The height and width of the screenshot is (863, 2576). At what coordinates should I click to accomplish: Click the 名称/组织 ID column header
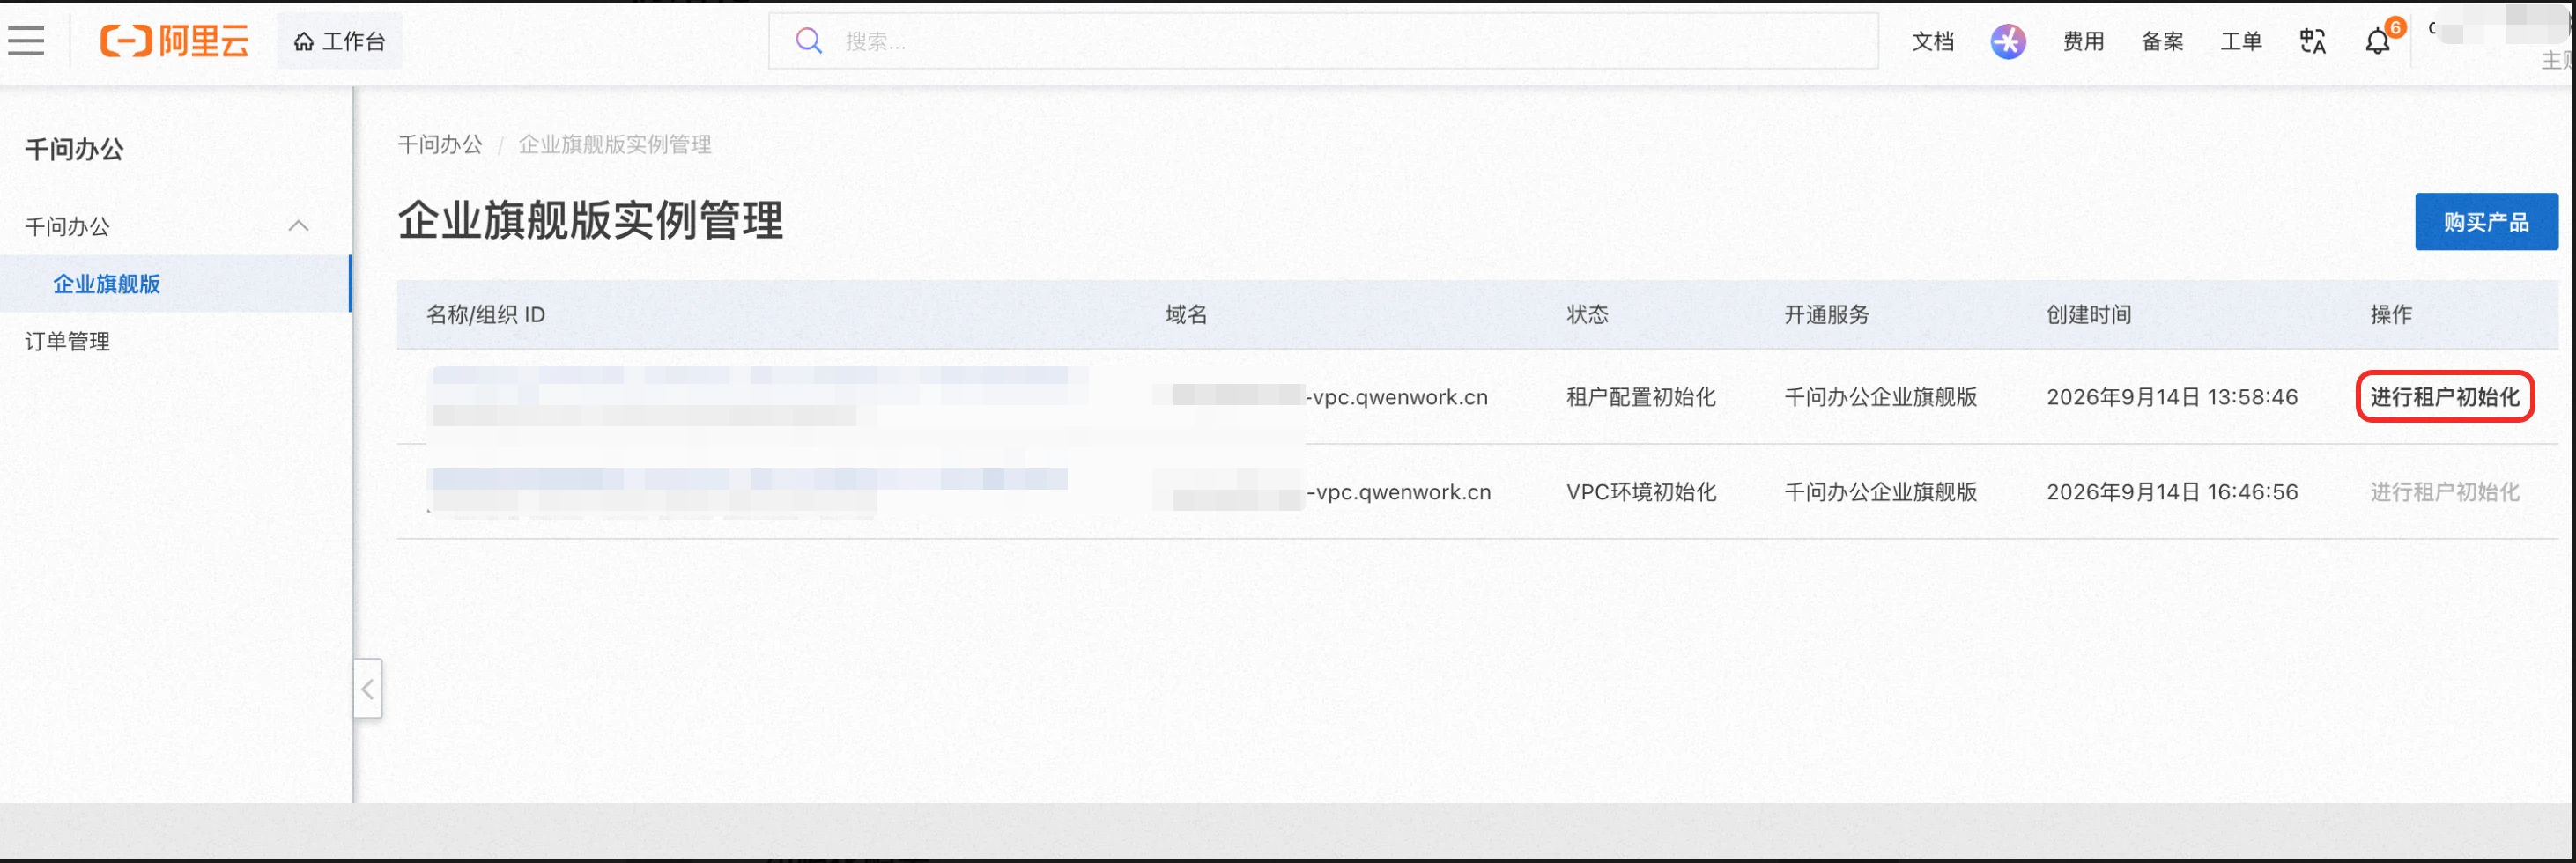[485, 315]
